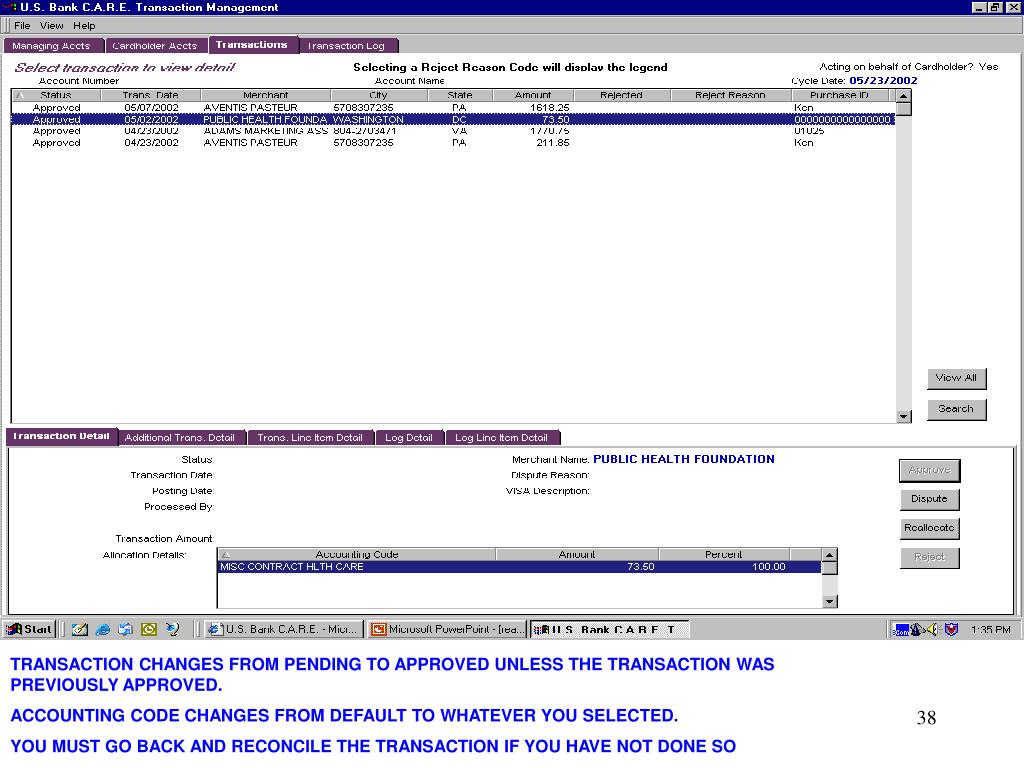Sort by Merchant column header
This screenshot has width=1024, height=768.
265,95
